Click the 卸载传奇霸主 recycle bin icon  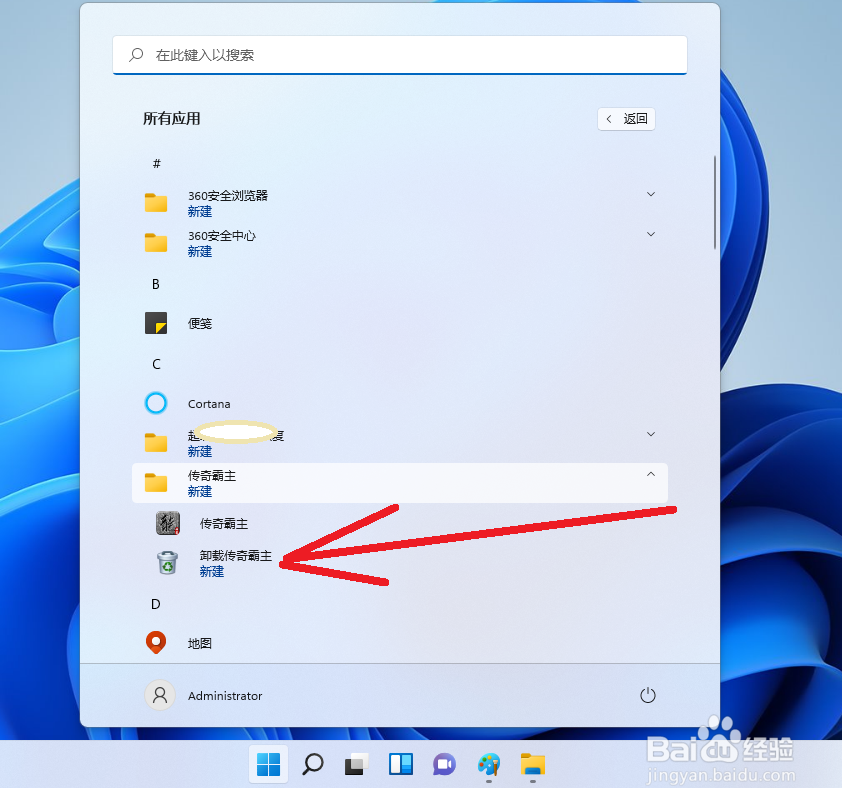168,562
